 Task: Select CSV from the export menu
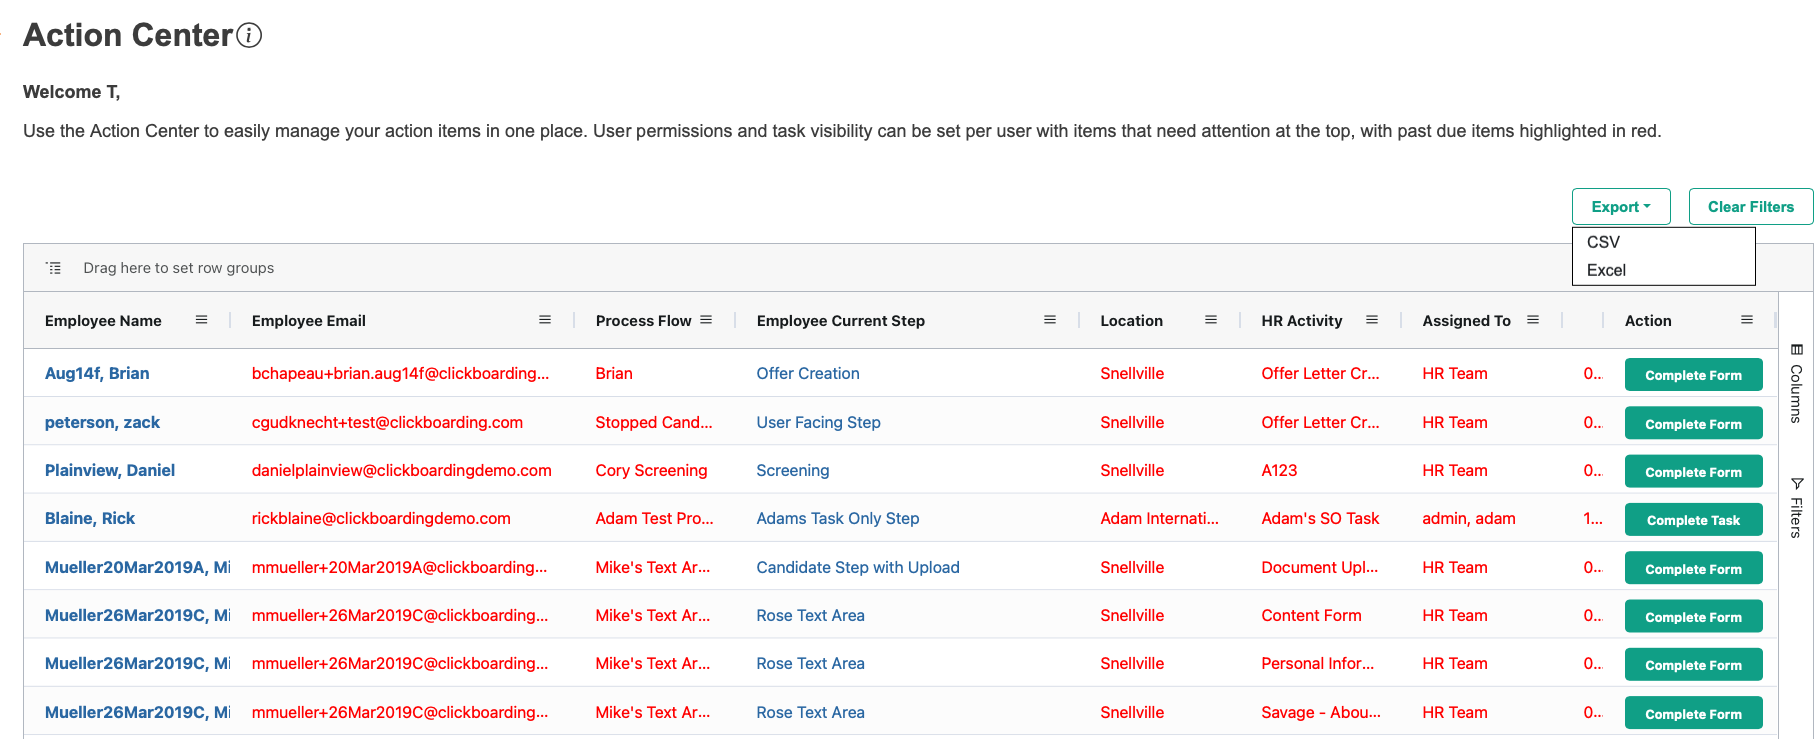[1603, 242]
